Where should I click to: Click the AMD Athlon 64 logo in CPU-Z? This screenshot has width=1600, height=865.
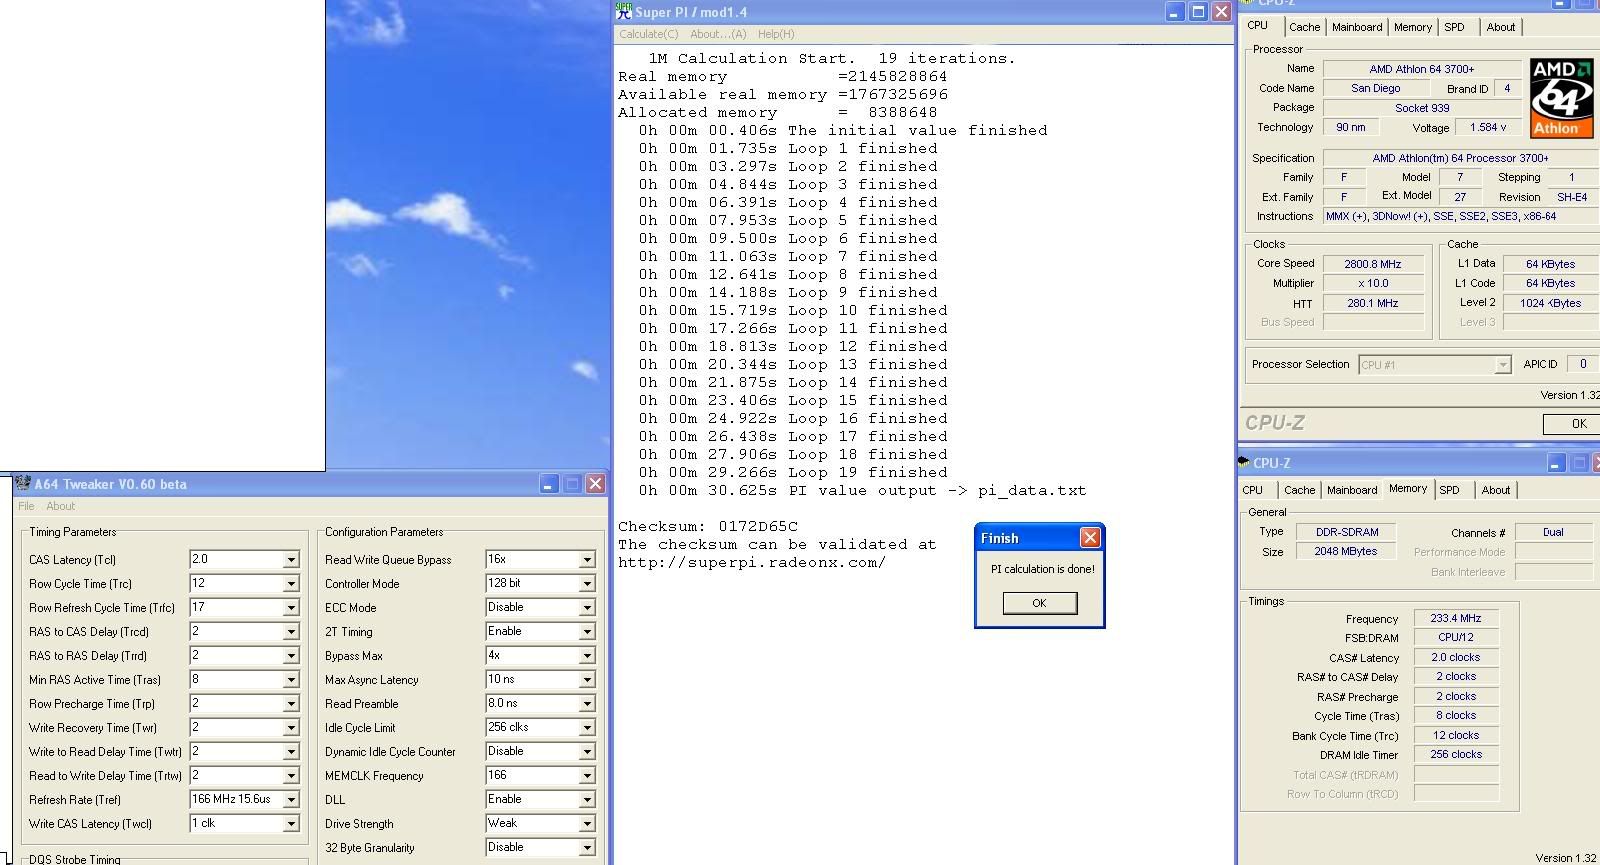[x=1561, y=97]
